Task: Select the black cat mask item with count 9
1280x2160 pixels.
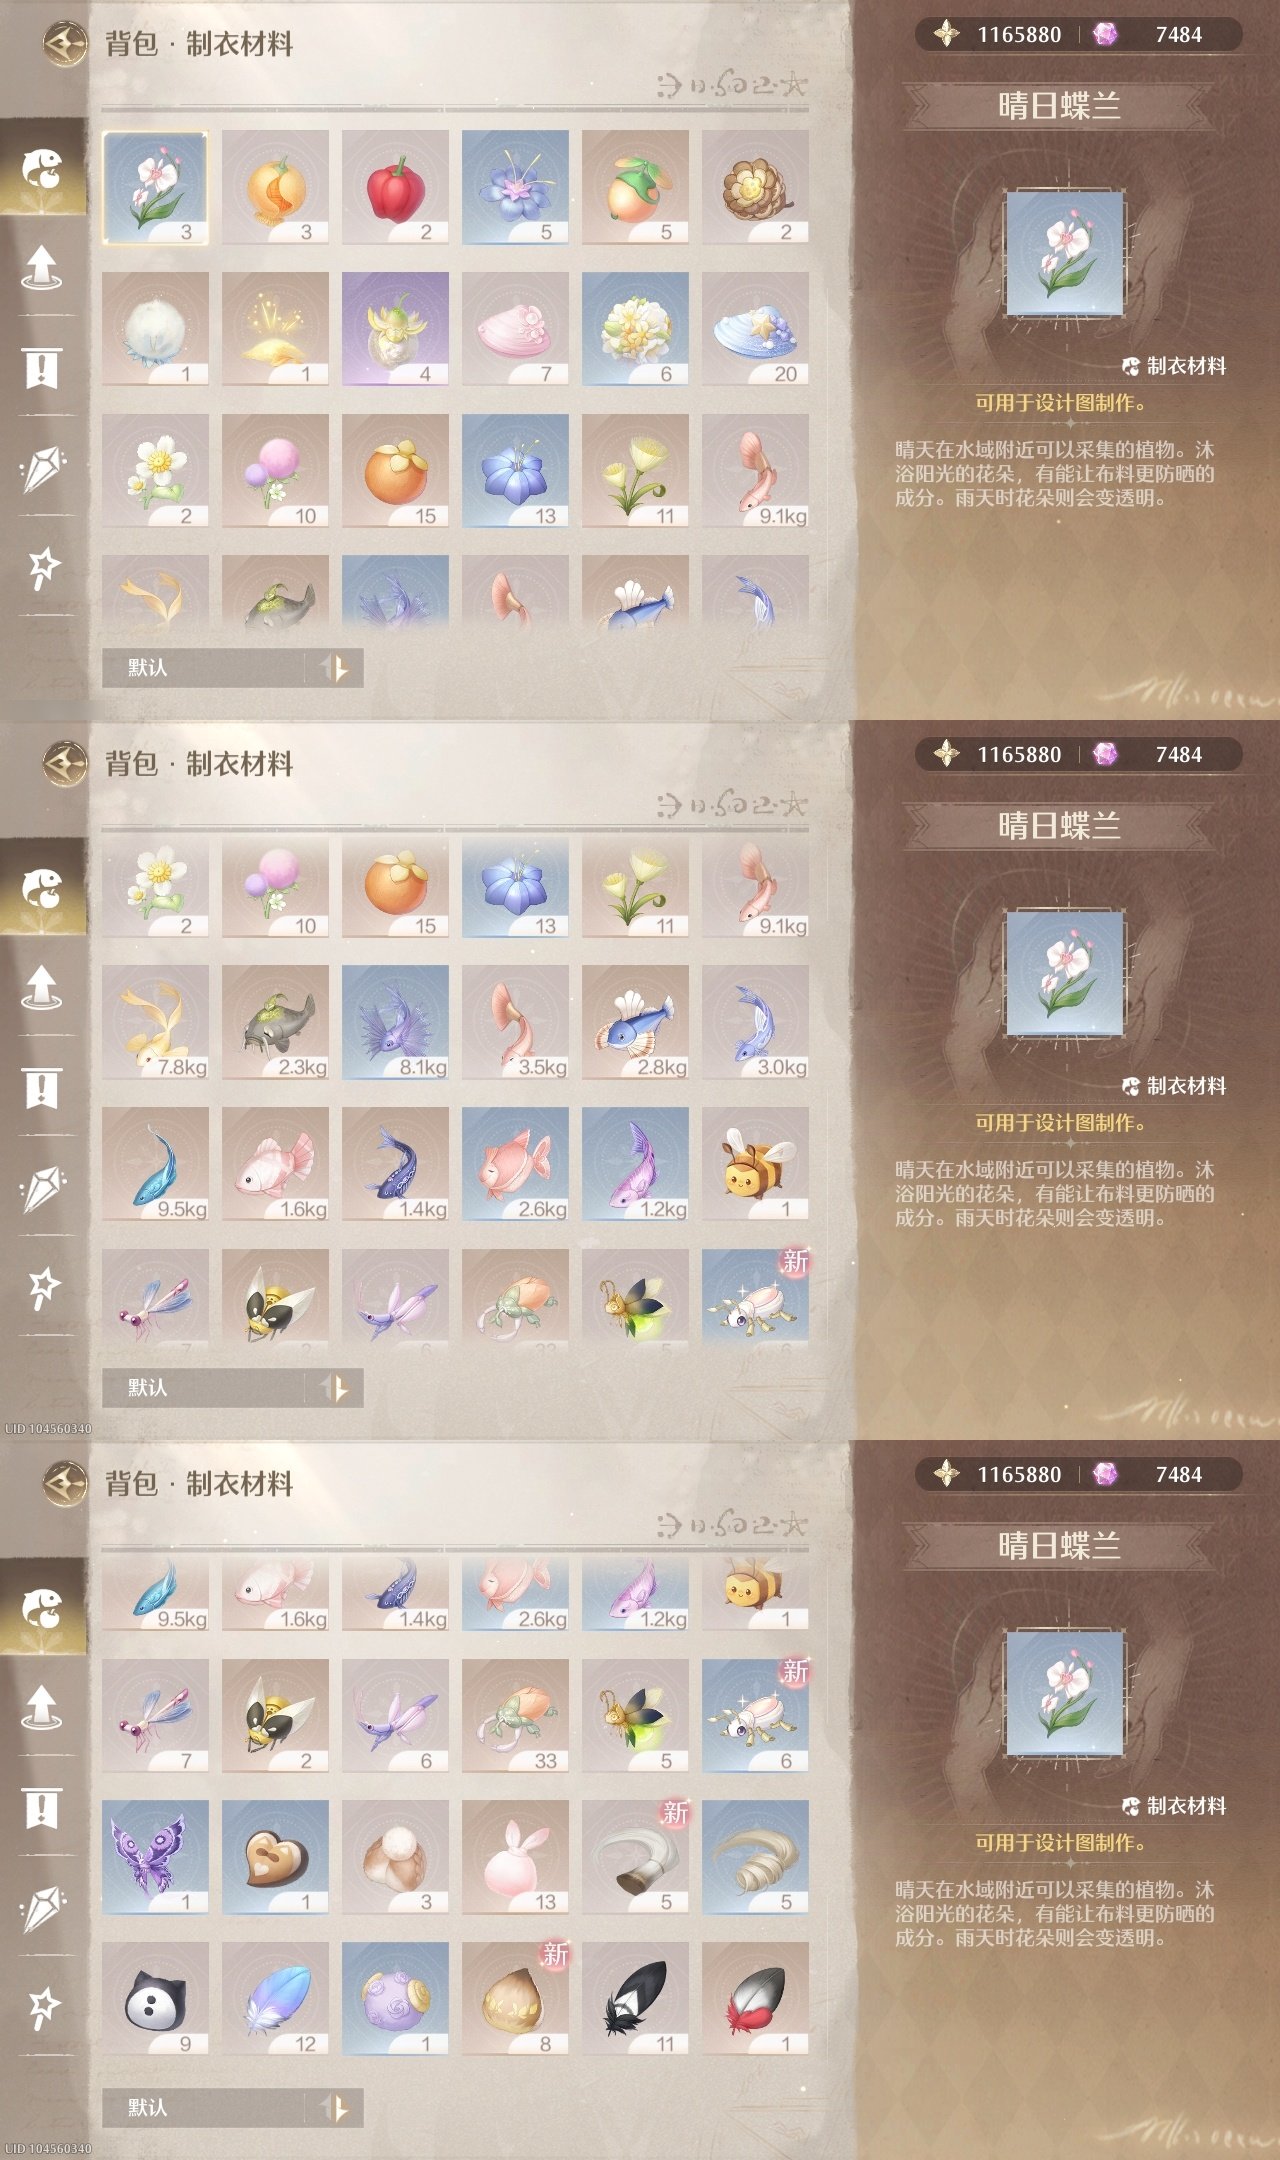Action: [155, 1999]
